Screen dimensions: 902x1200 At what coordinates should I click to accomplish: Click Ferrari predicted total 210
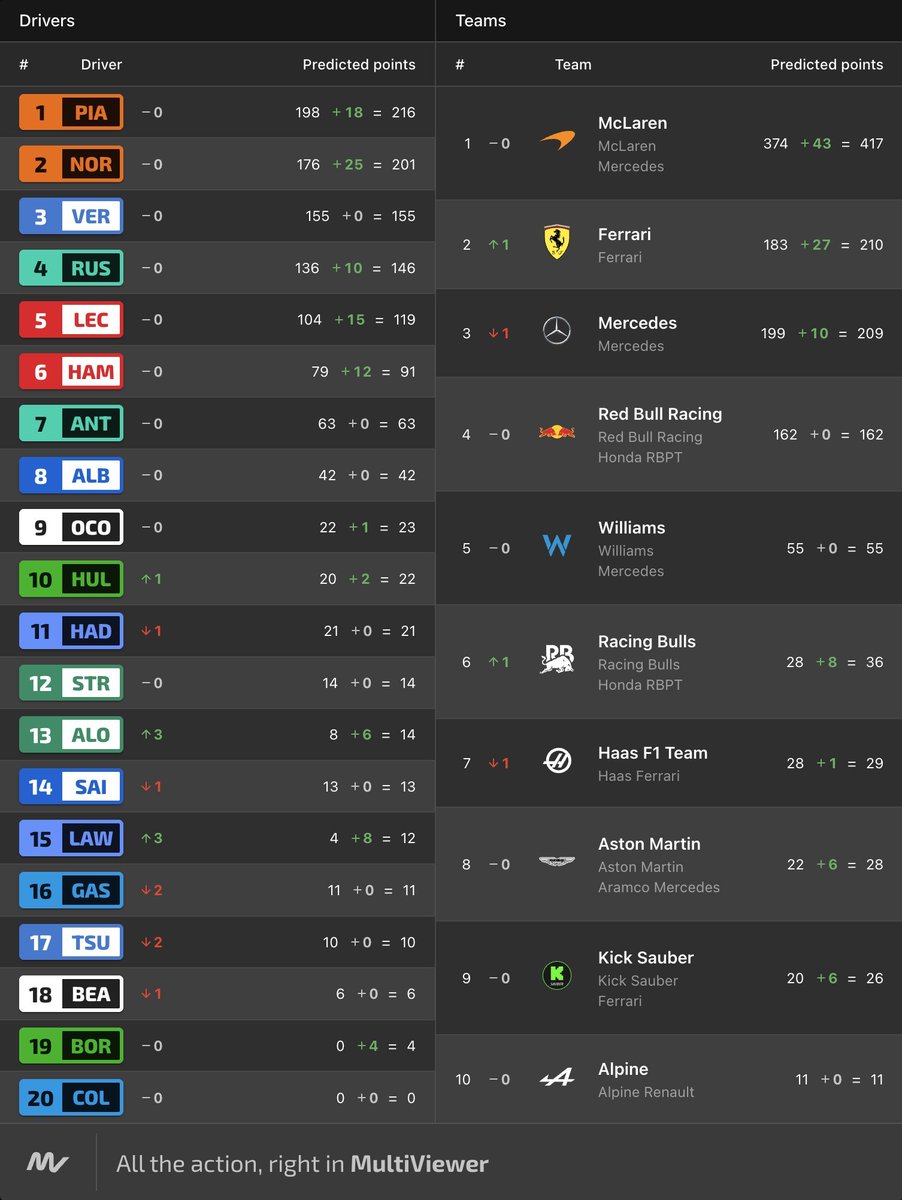(x=871, y=244)
